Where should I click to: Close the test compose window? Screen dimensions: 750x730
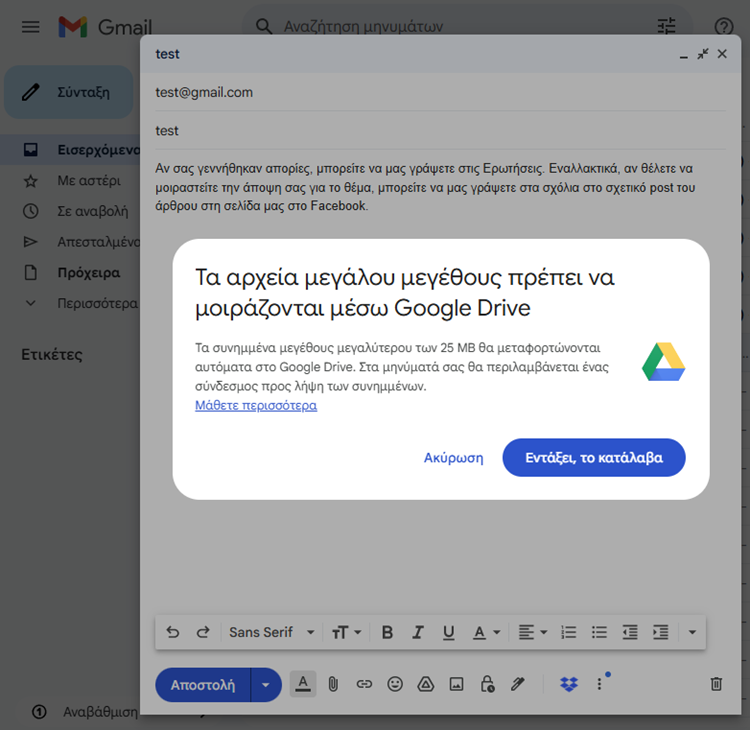[722, 54]
